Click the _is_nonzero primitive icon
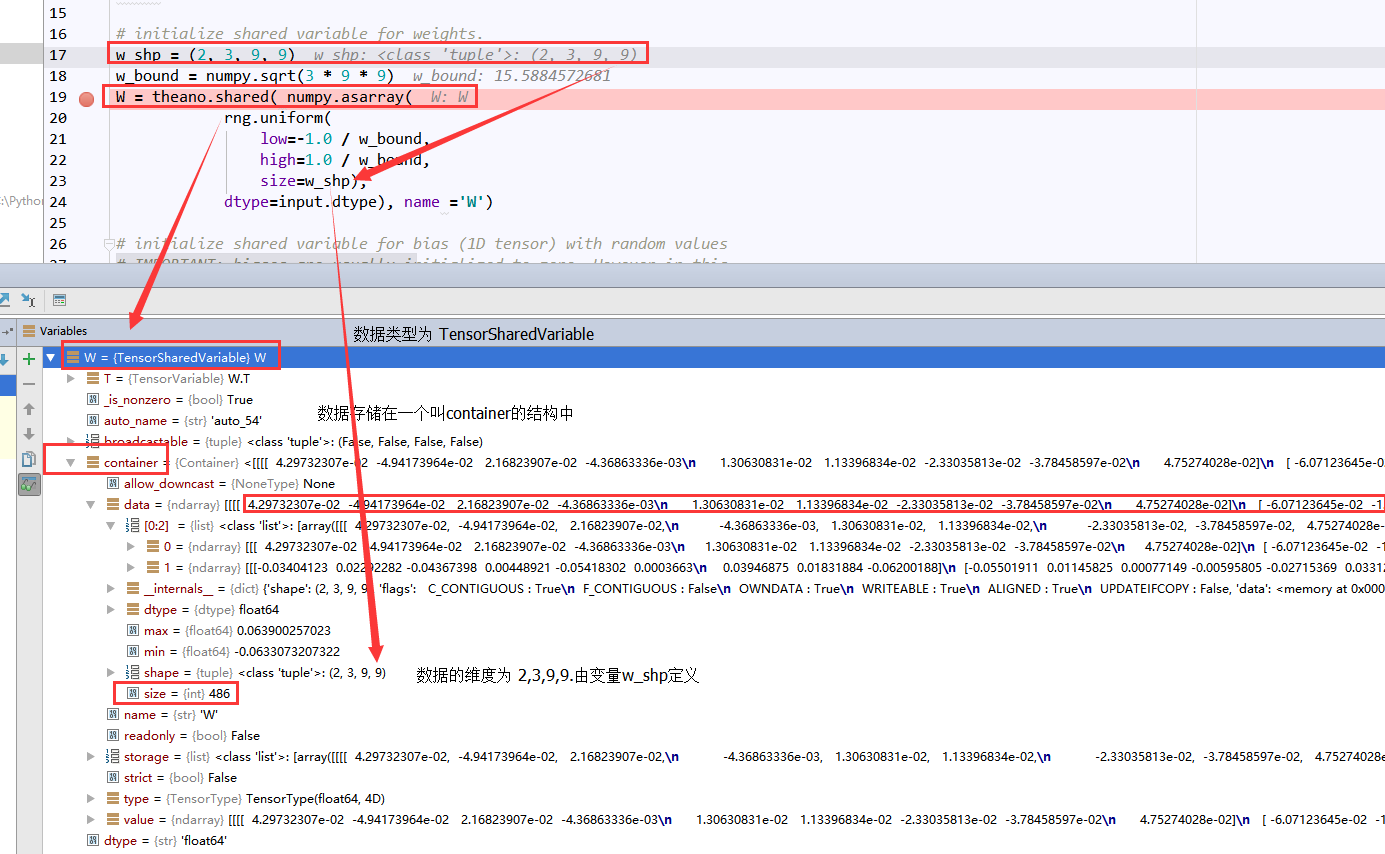 click(93, 399)
